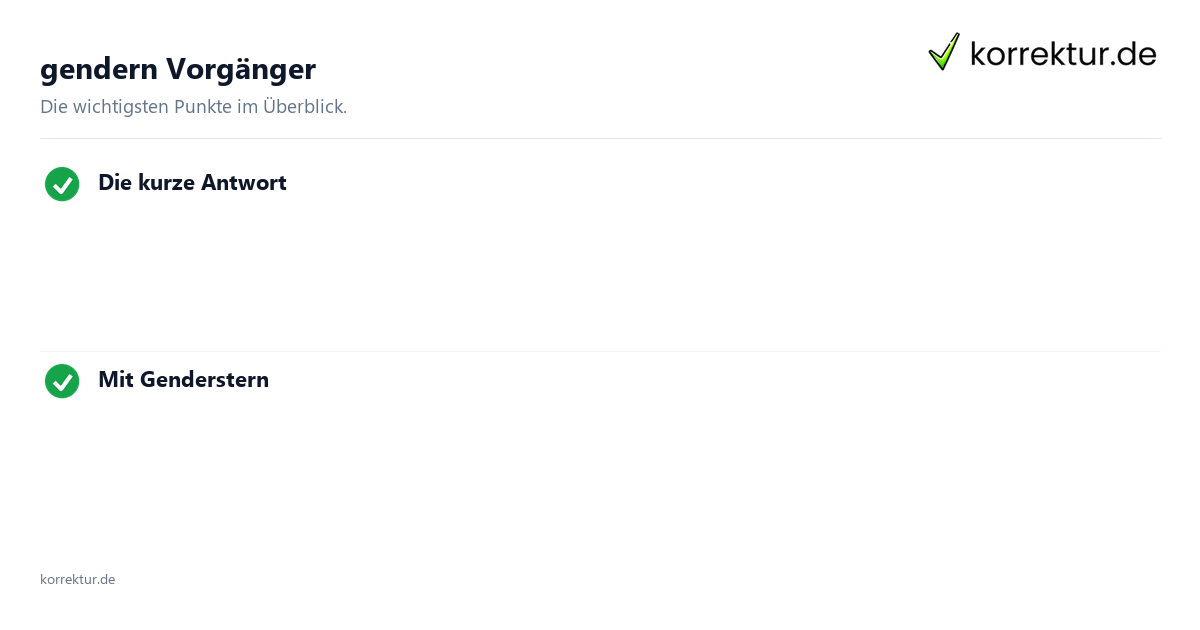Click the green checkmark in the korrektur.de logo

944,52
